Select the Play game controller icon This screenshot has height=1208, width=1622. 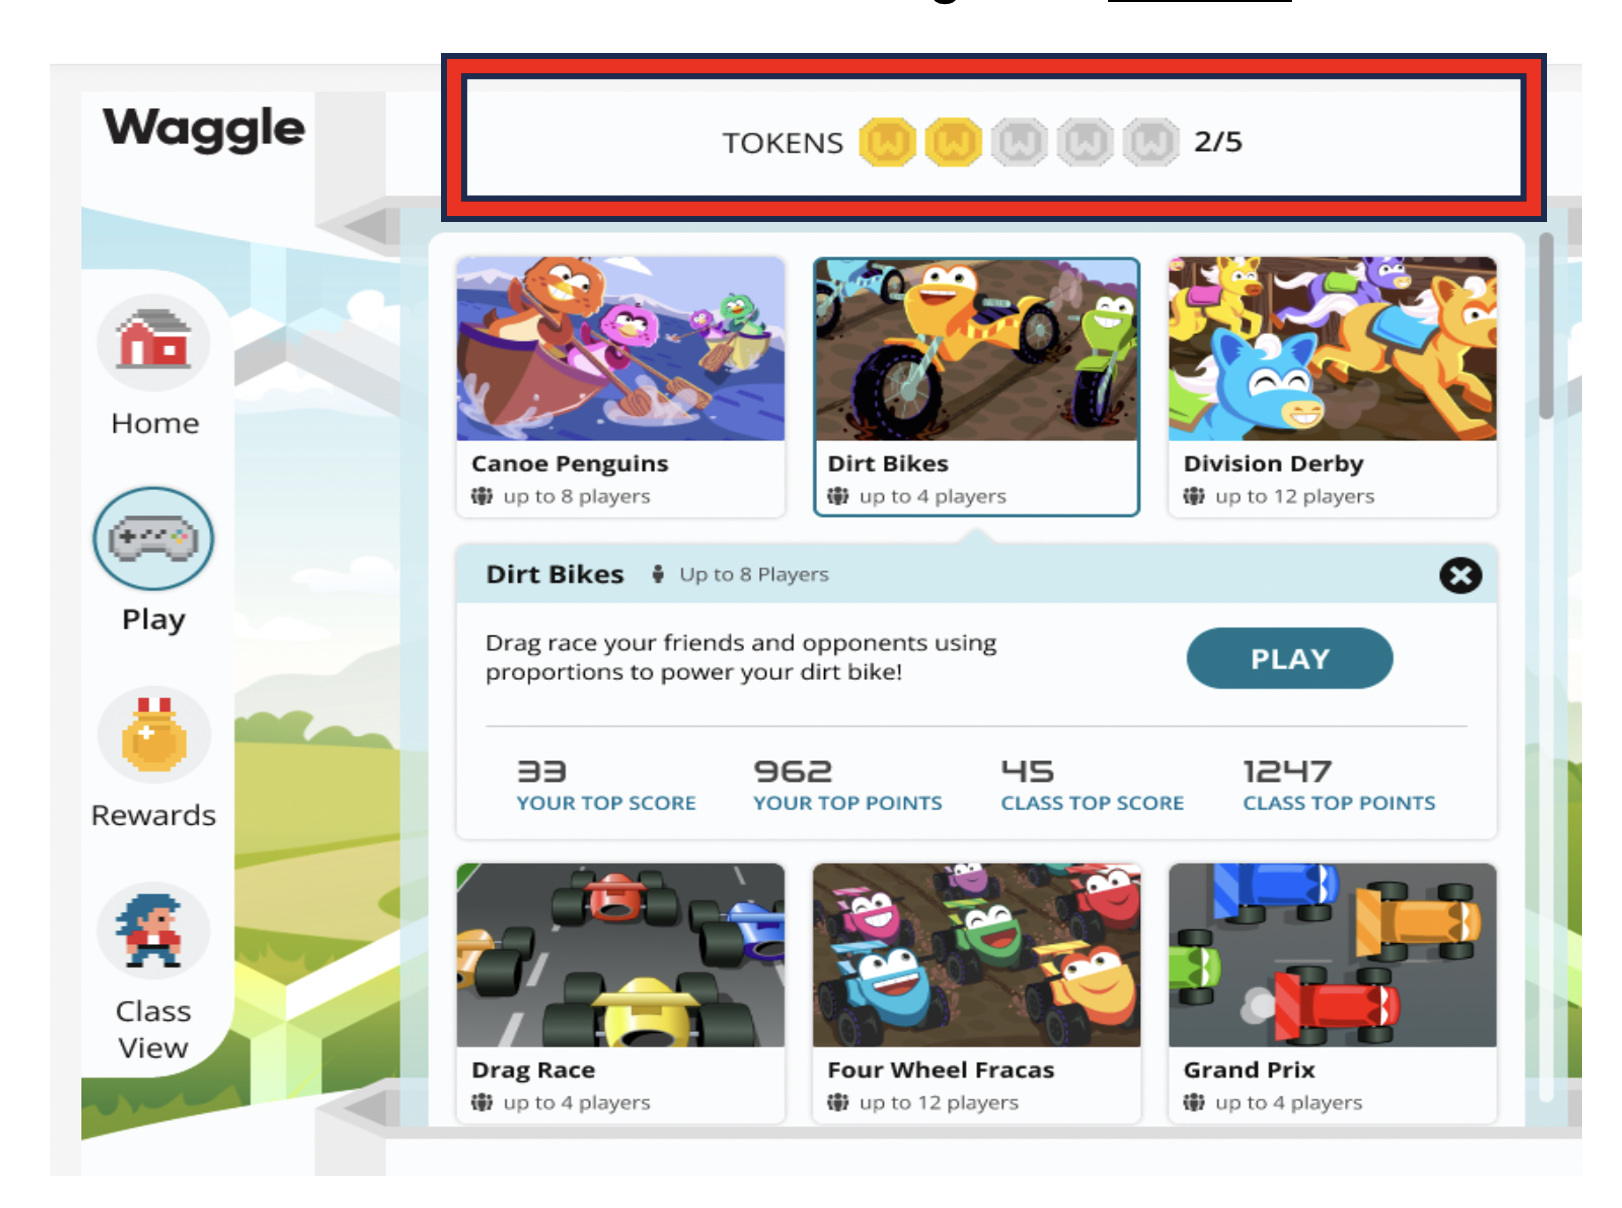click(x=153, y=538)
